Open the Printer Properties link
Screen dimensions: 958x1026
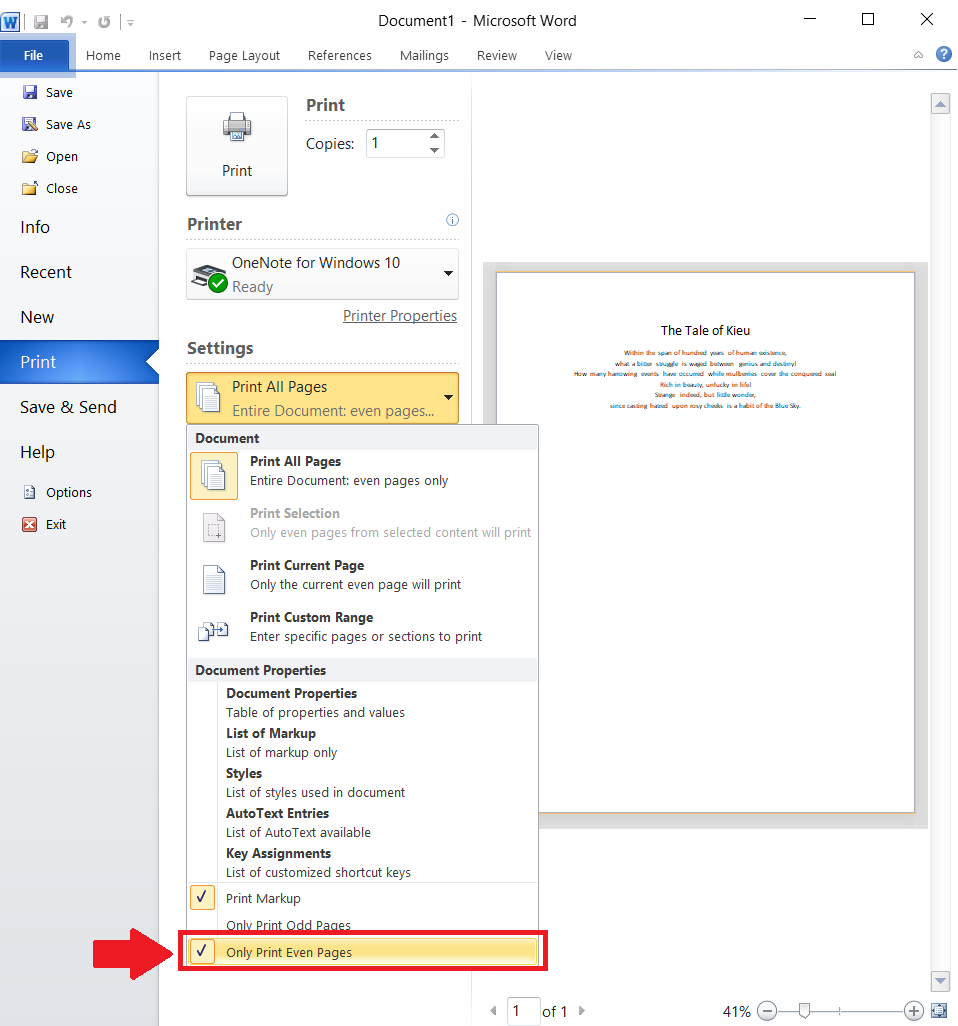400,316
